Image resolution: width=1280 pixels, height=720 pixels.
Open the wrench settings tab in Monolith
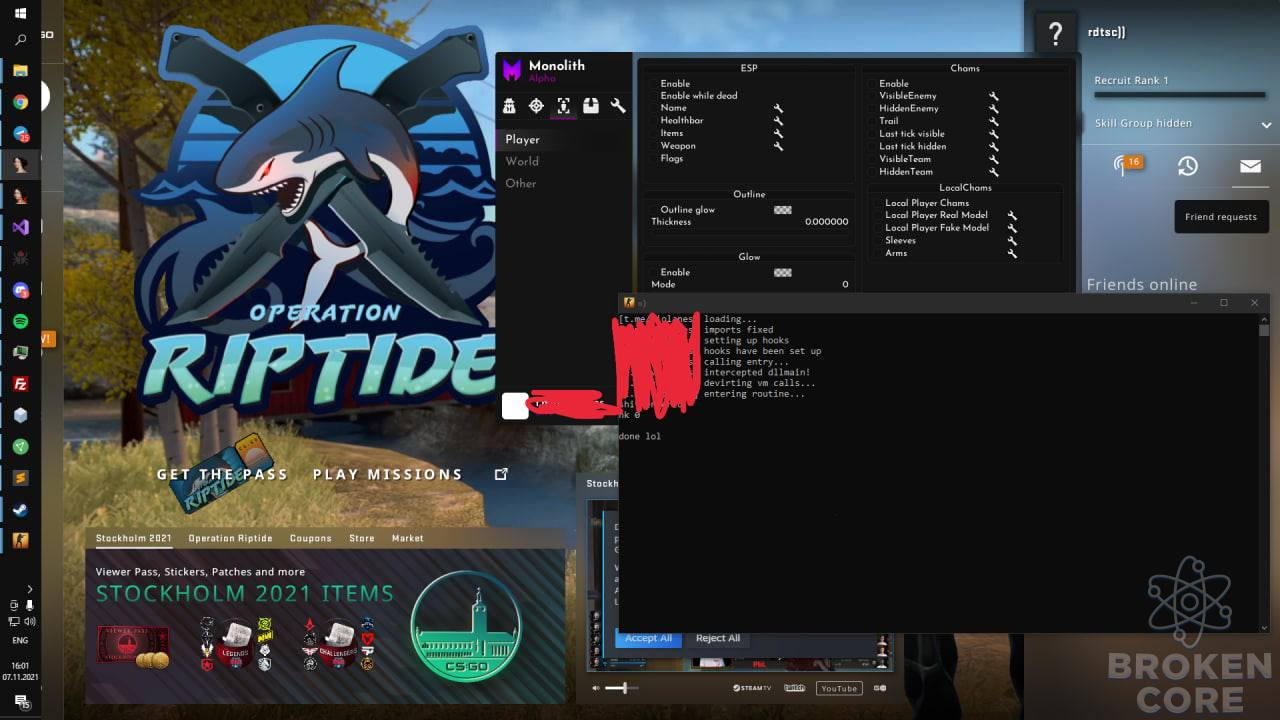618,105
